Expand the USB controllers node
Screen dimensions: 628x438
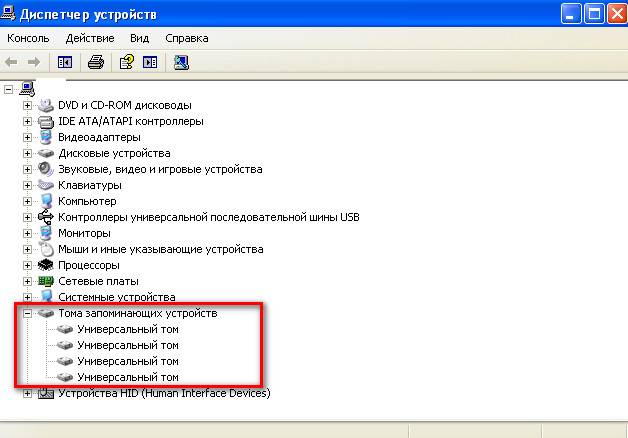(x=27, y=217)
